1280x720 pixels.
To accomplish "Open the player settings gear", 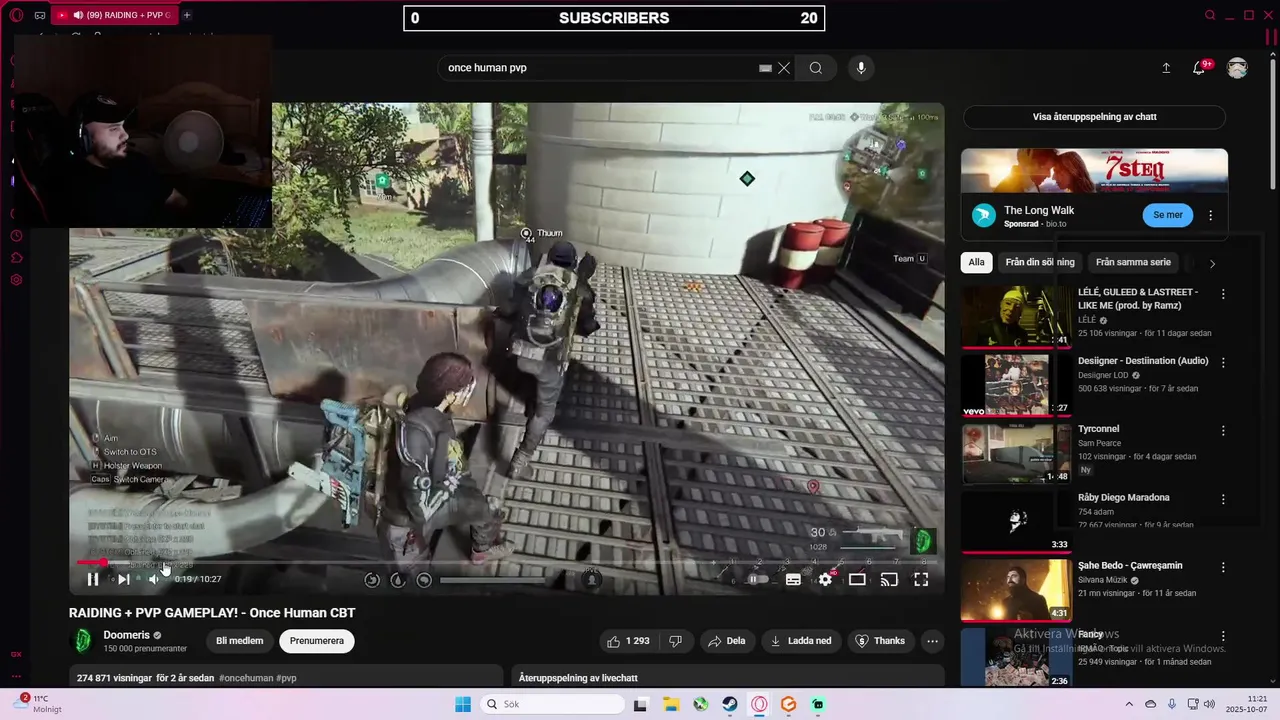I will coord(825,579).
